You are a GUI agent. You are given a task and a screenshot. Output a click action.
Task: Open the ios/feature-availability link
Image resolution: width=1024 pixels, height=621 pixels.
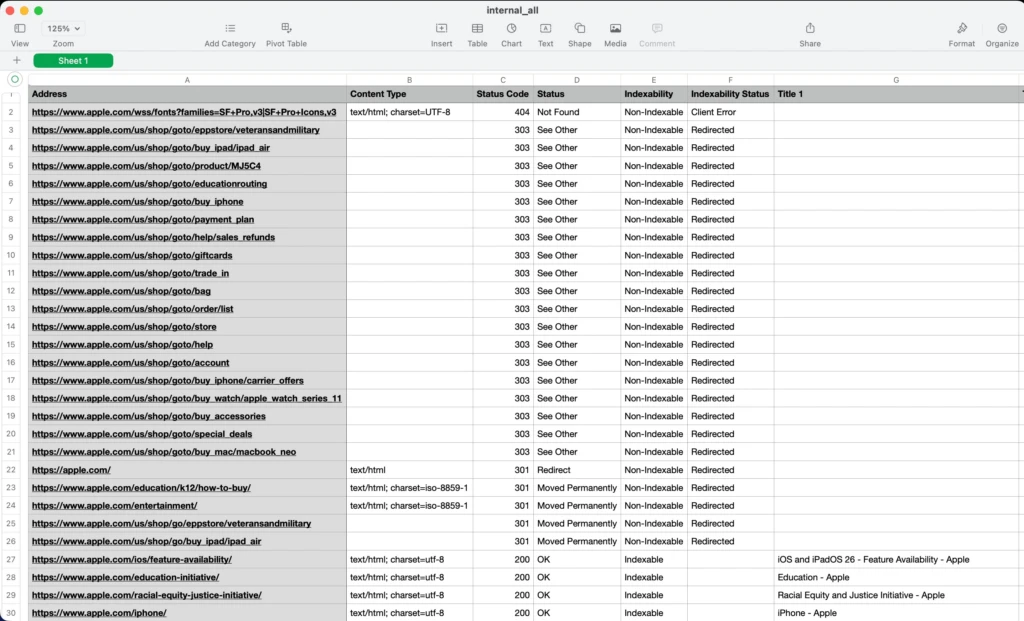pos(132,560)
